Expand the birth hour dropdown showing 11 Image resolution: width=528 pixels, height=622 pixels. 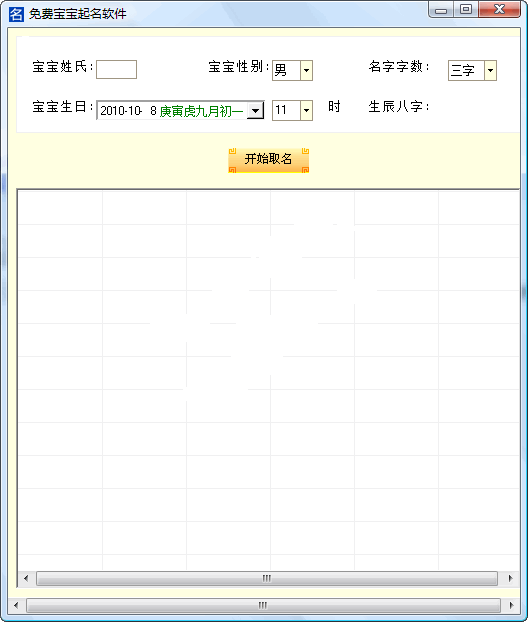(306, 110)
